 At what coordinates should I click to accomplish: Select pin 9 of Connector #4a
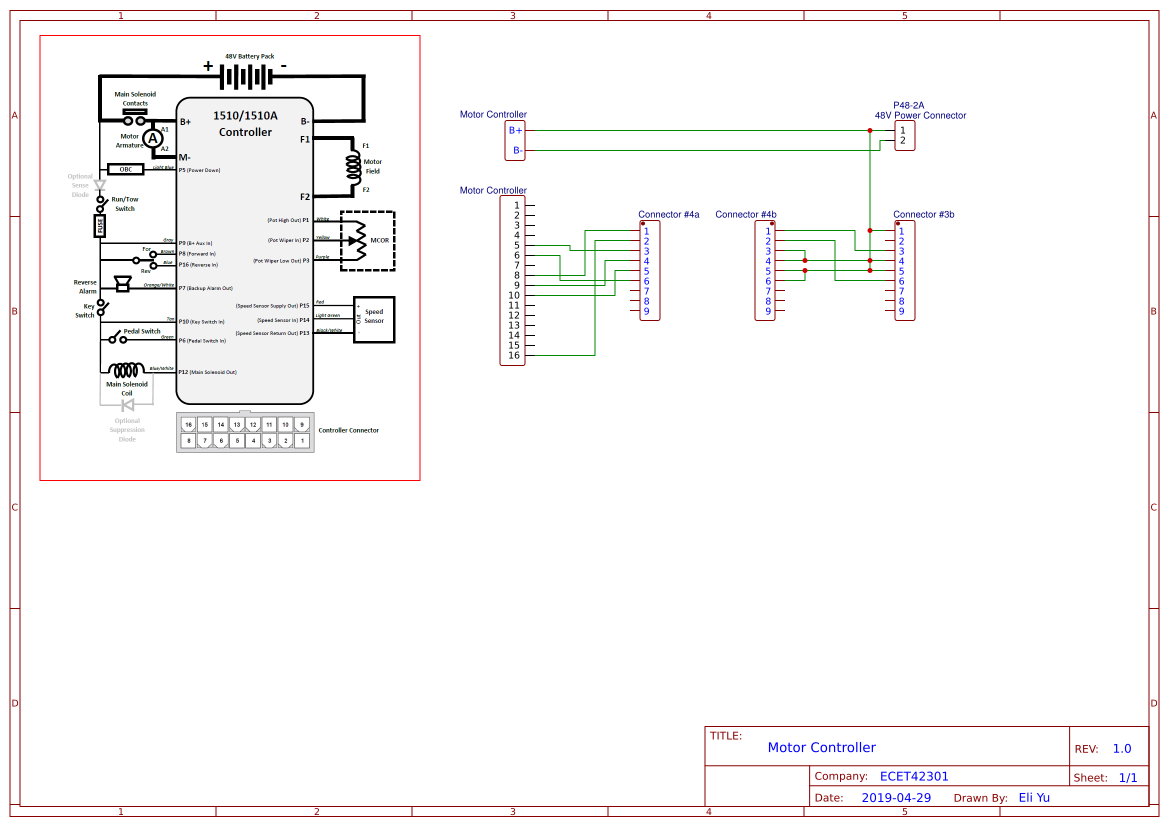click(x=646, y=312)
